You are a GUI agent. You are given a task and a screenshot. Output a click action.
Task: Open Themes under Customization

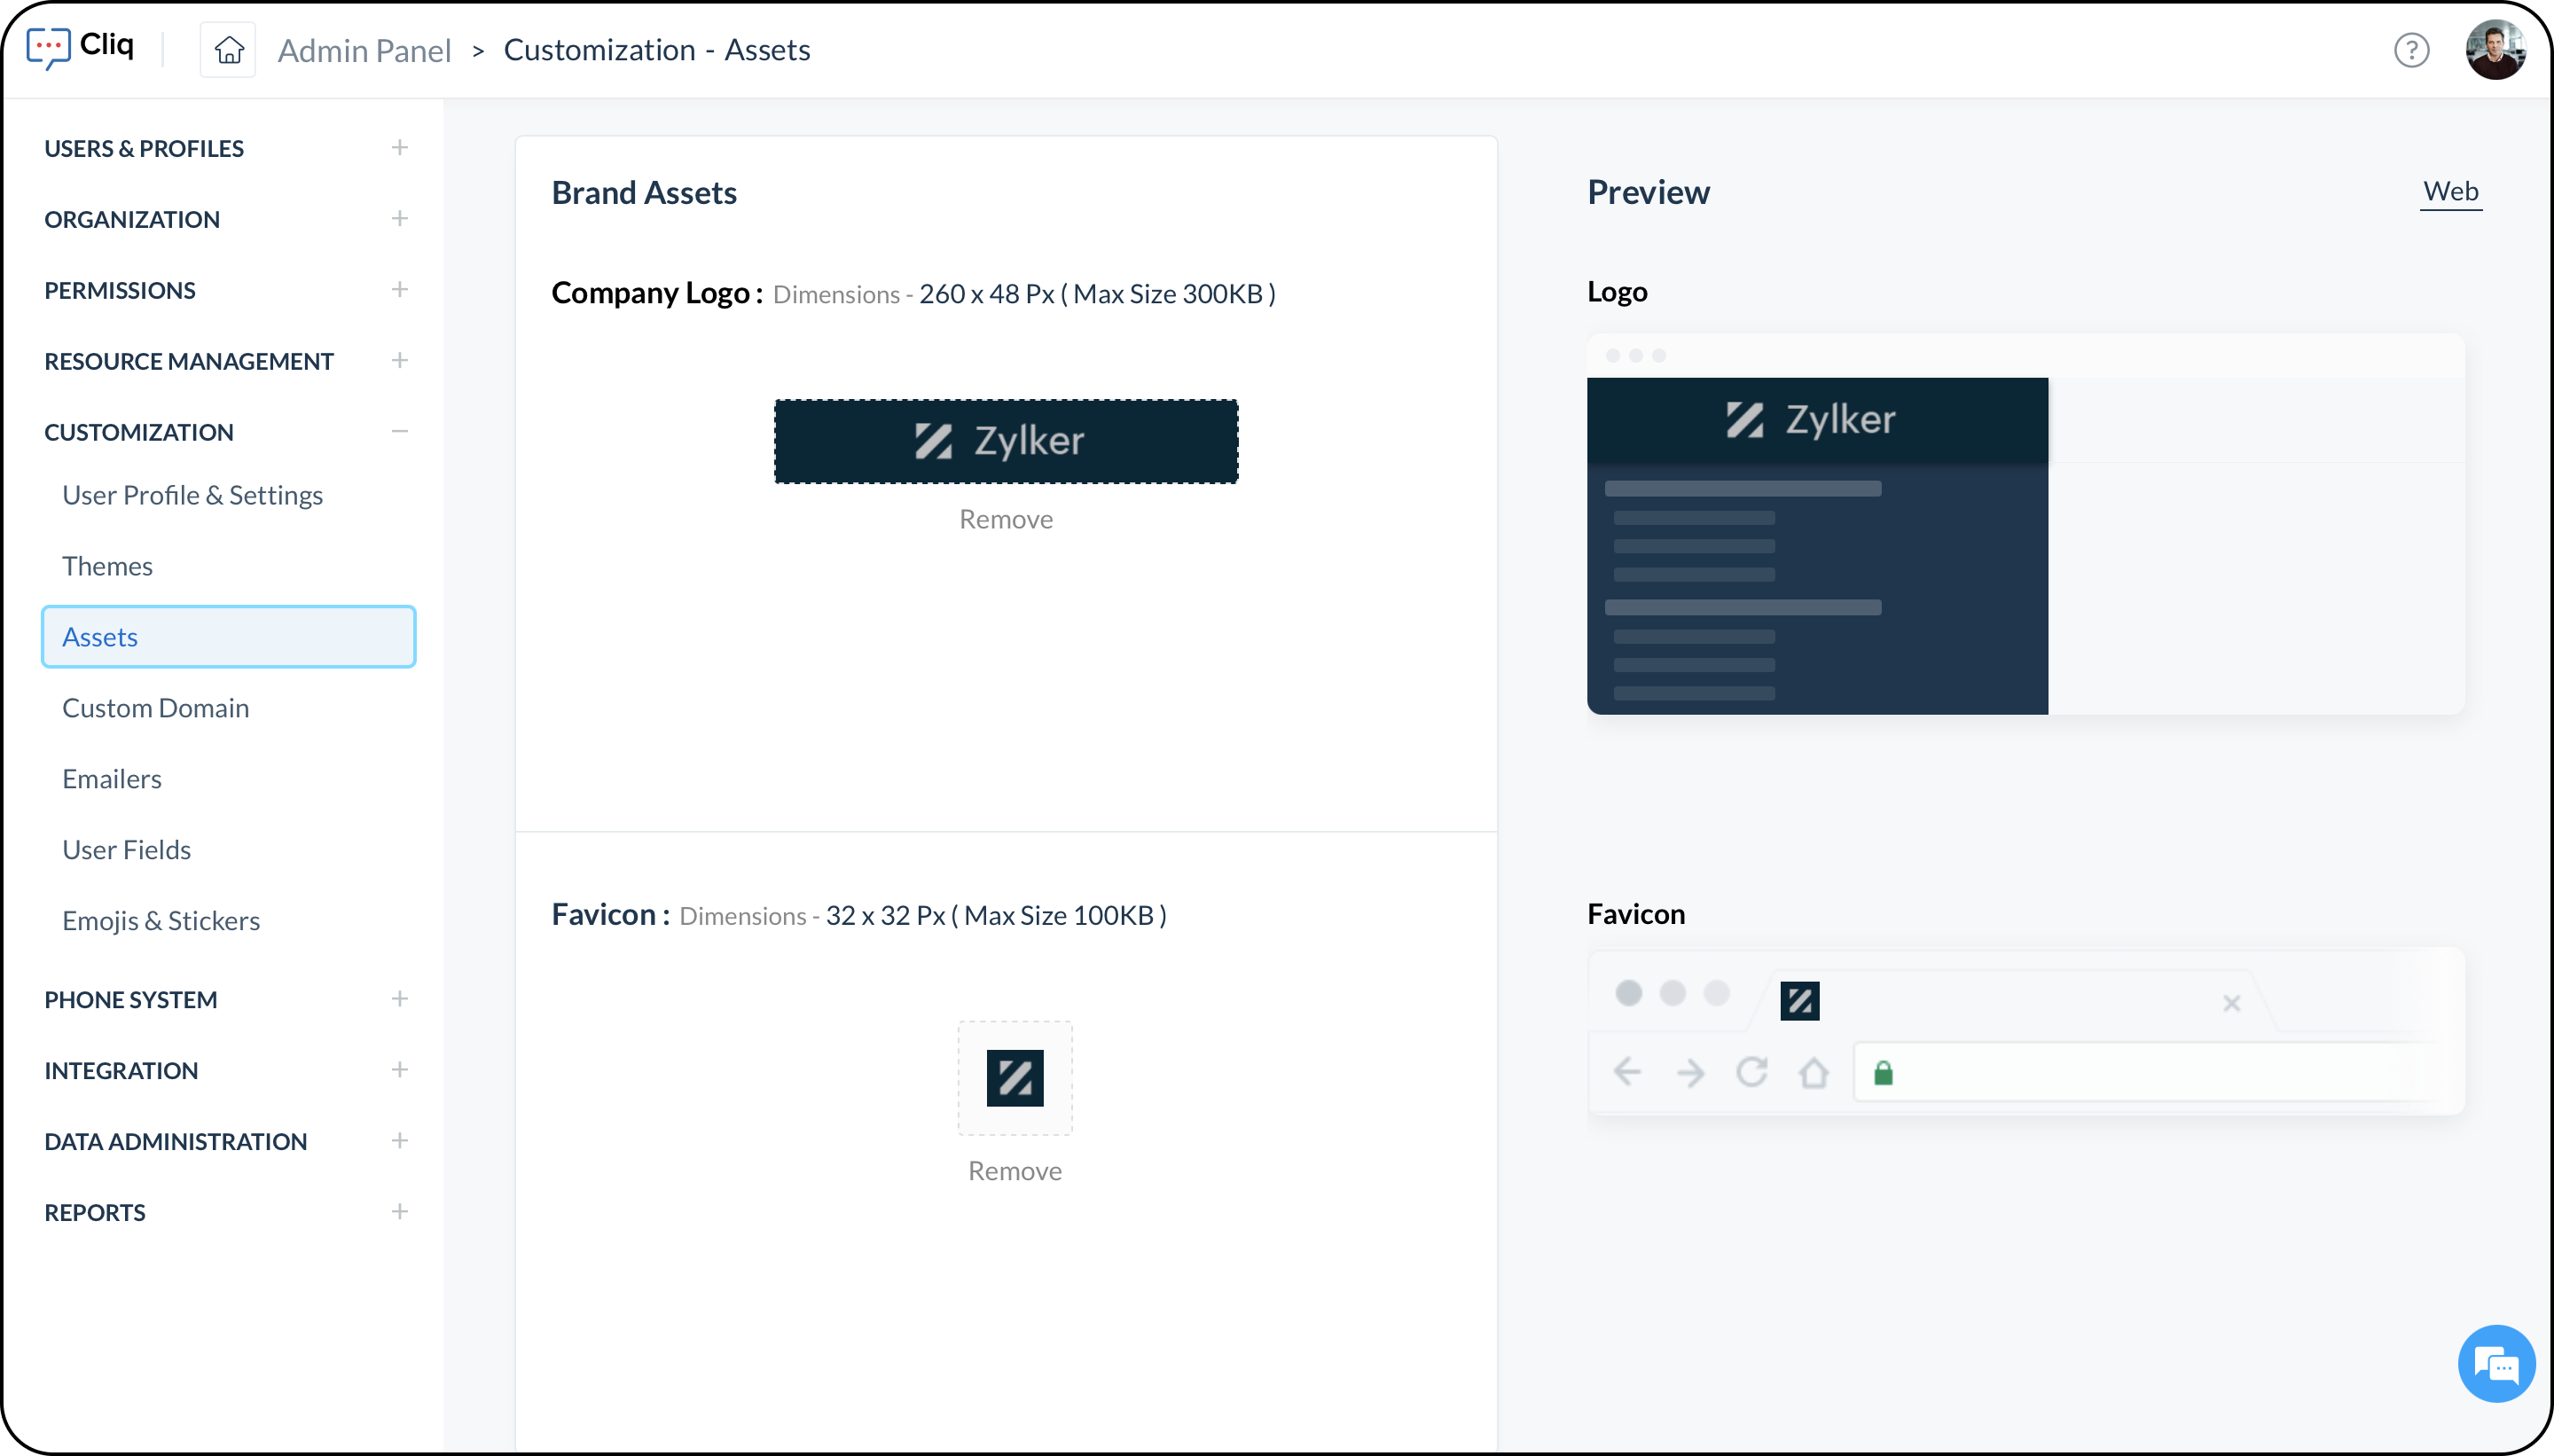[107, 566]
